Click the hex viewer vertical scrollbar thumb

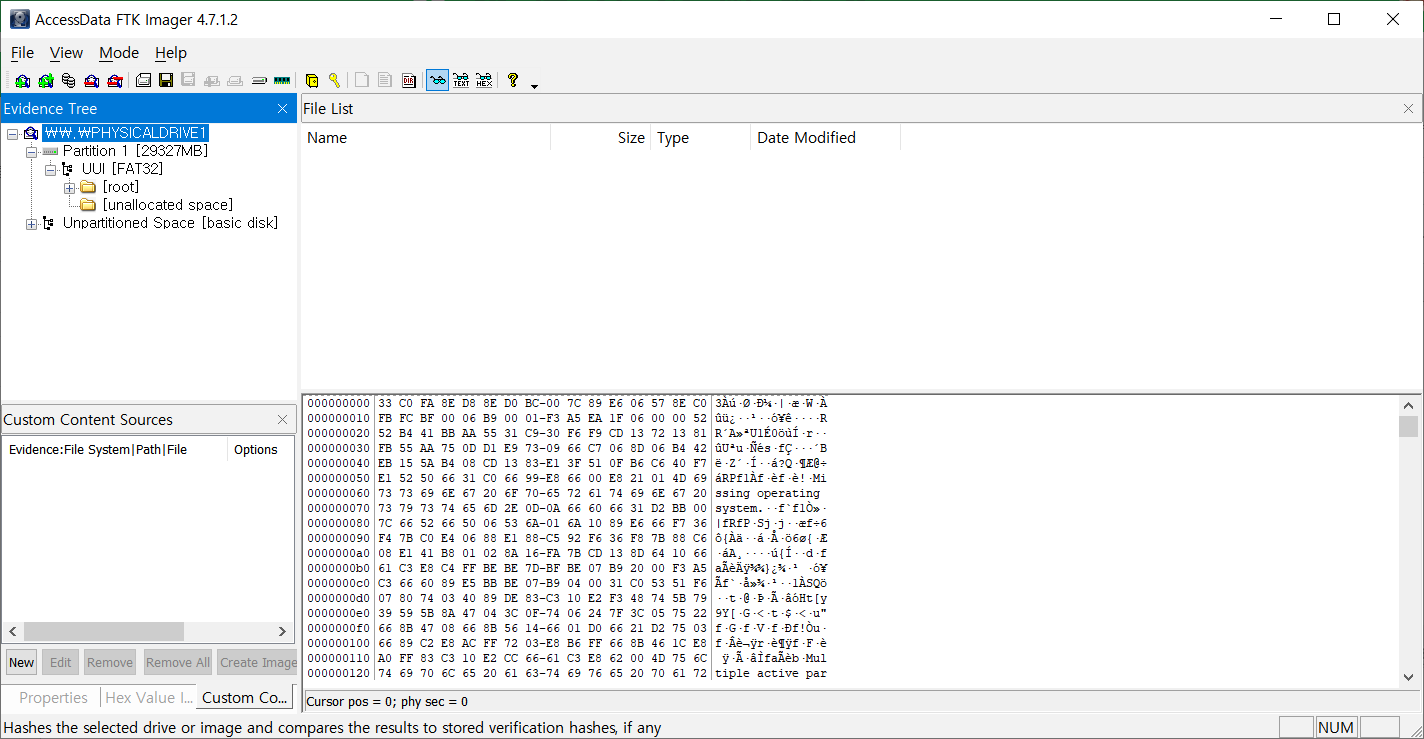pos(1408,427)
